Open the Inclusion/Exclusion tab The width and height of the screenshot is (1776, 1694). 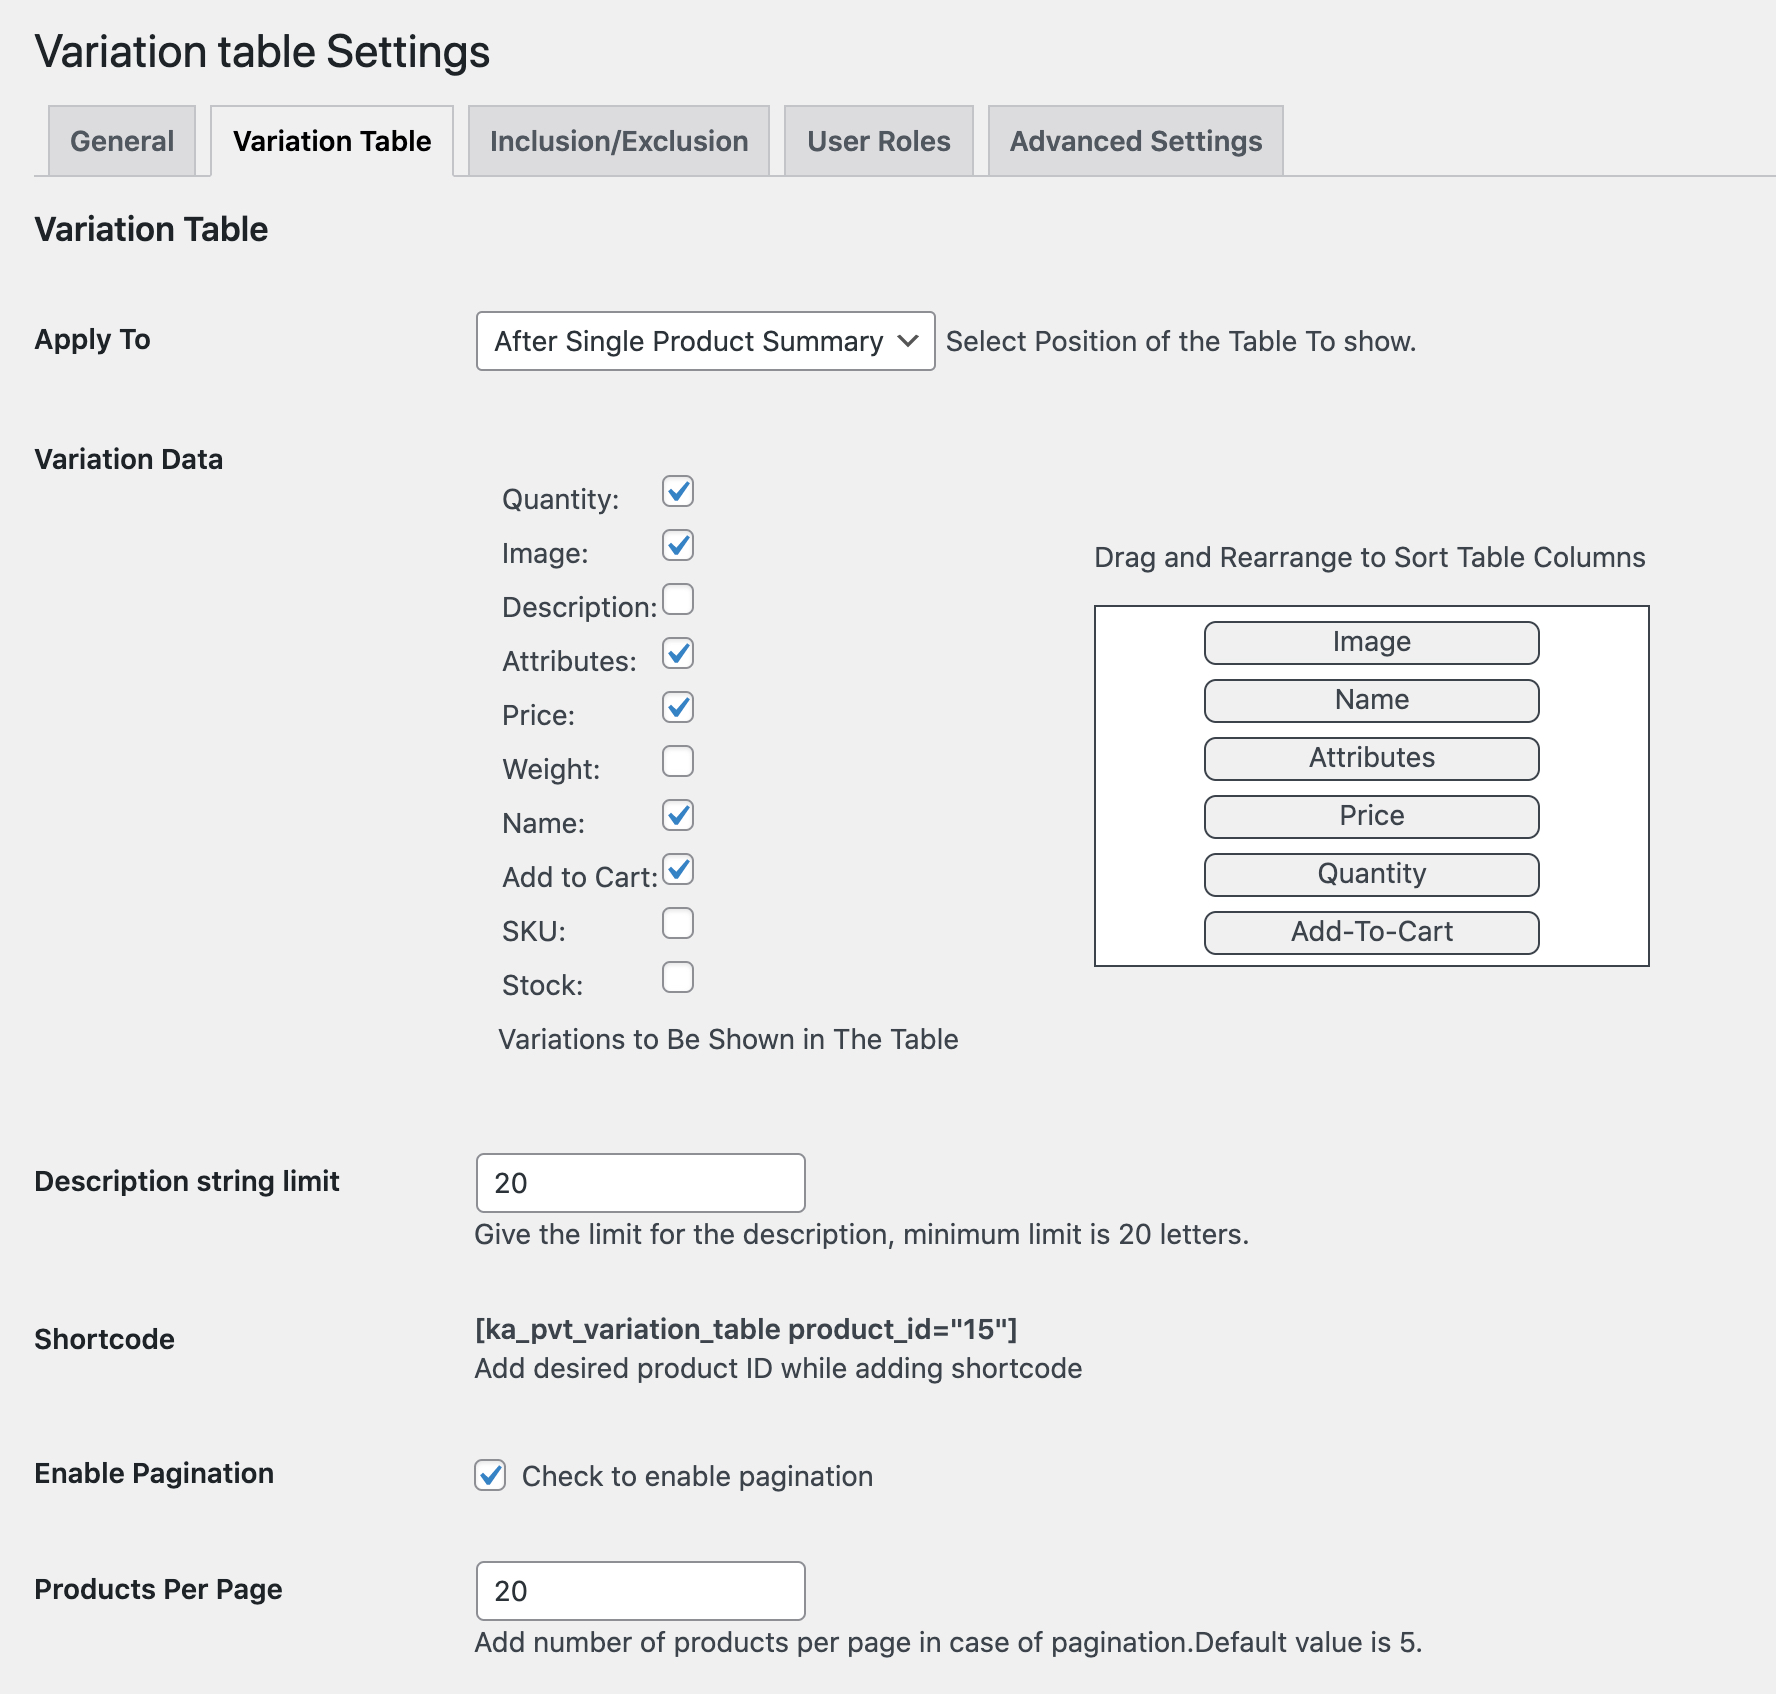tap(617, 141)
